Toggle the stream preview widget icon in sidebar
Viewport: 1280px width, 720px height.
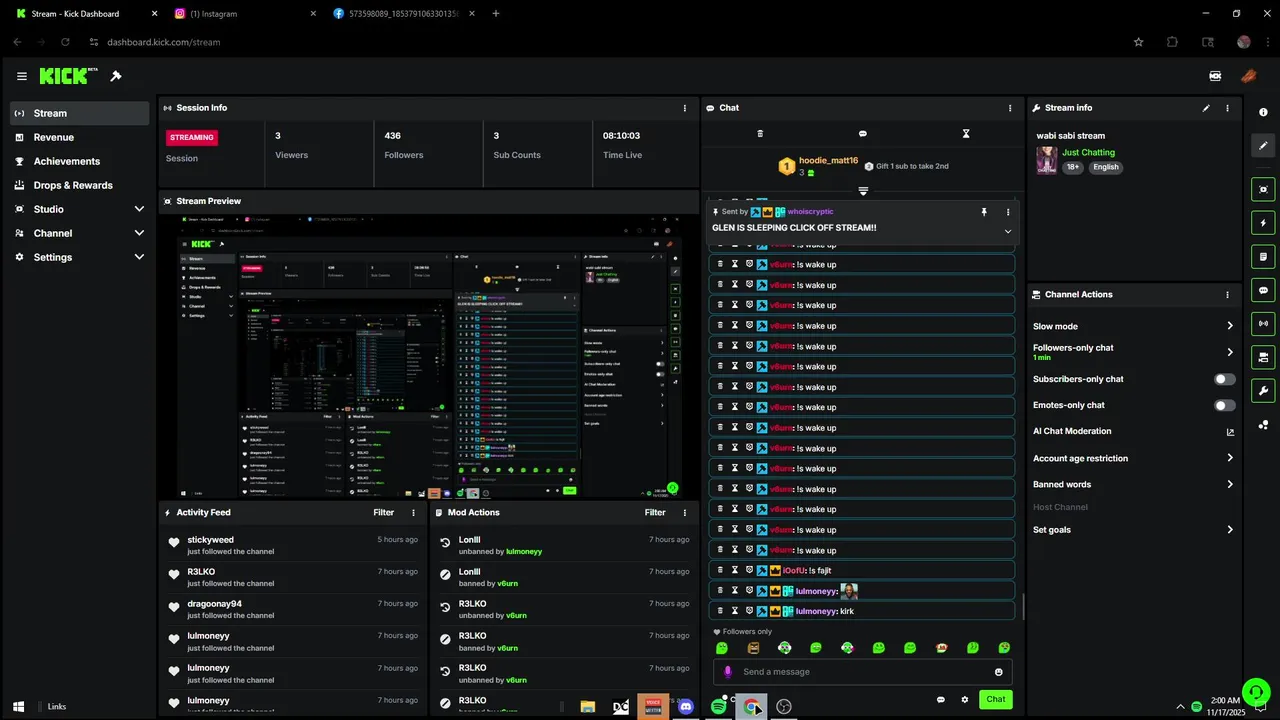[x=1264, y=189]
